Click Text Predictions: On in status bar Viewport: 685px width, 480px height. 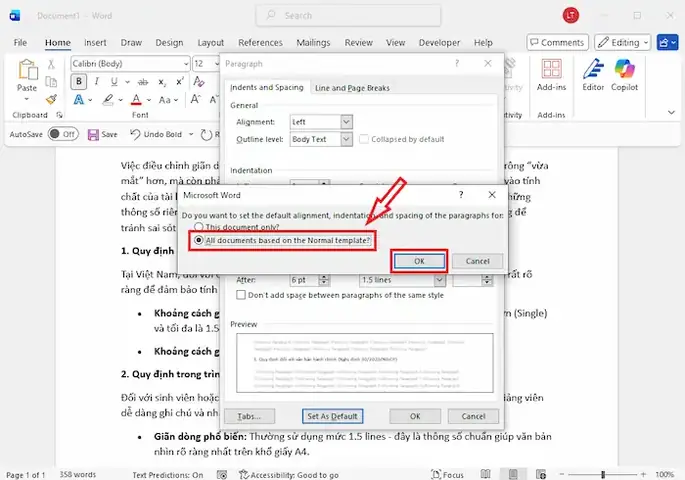tap(168, 475)
